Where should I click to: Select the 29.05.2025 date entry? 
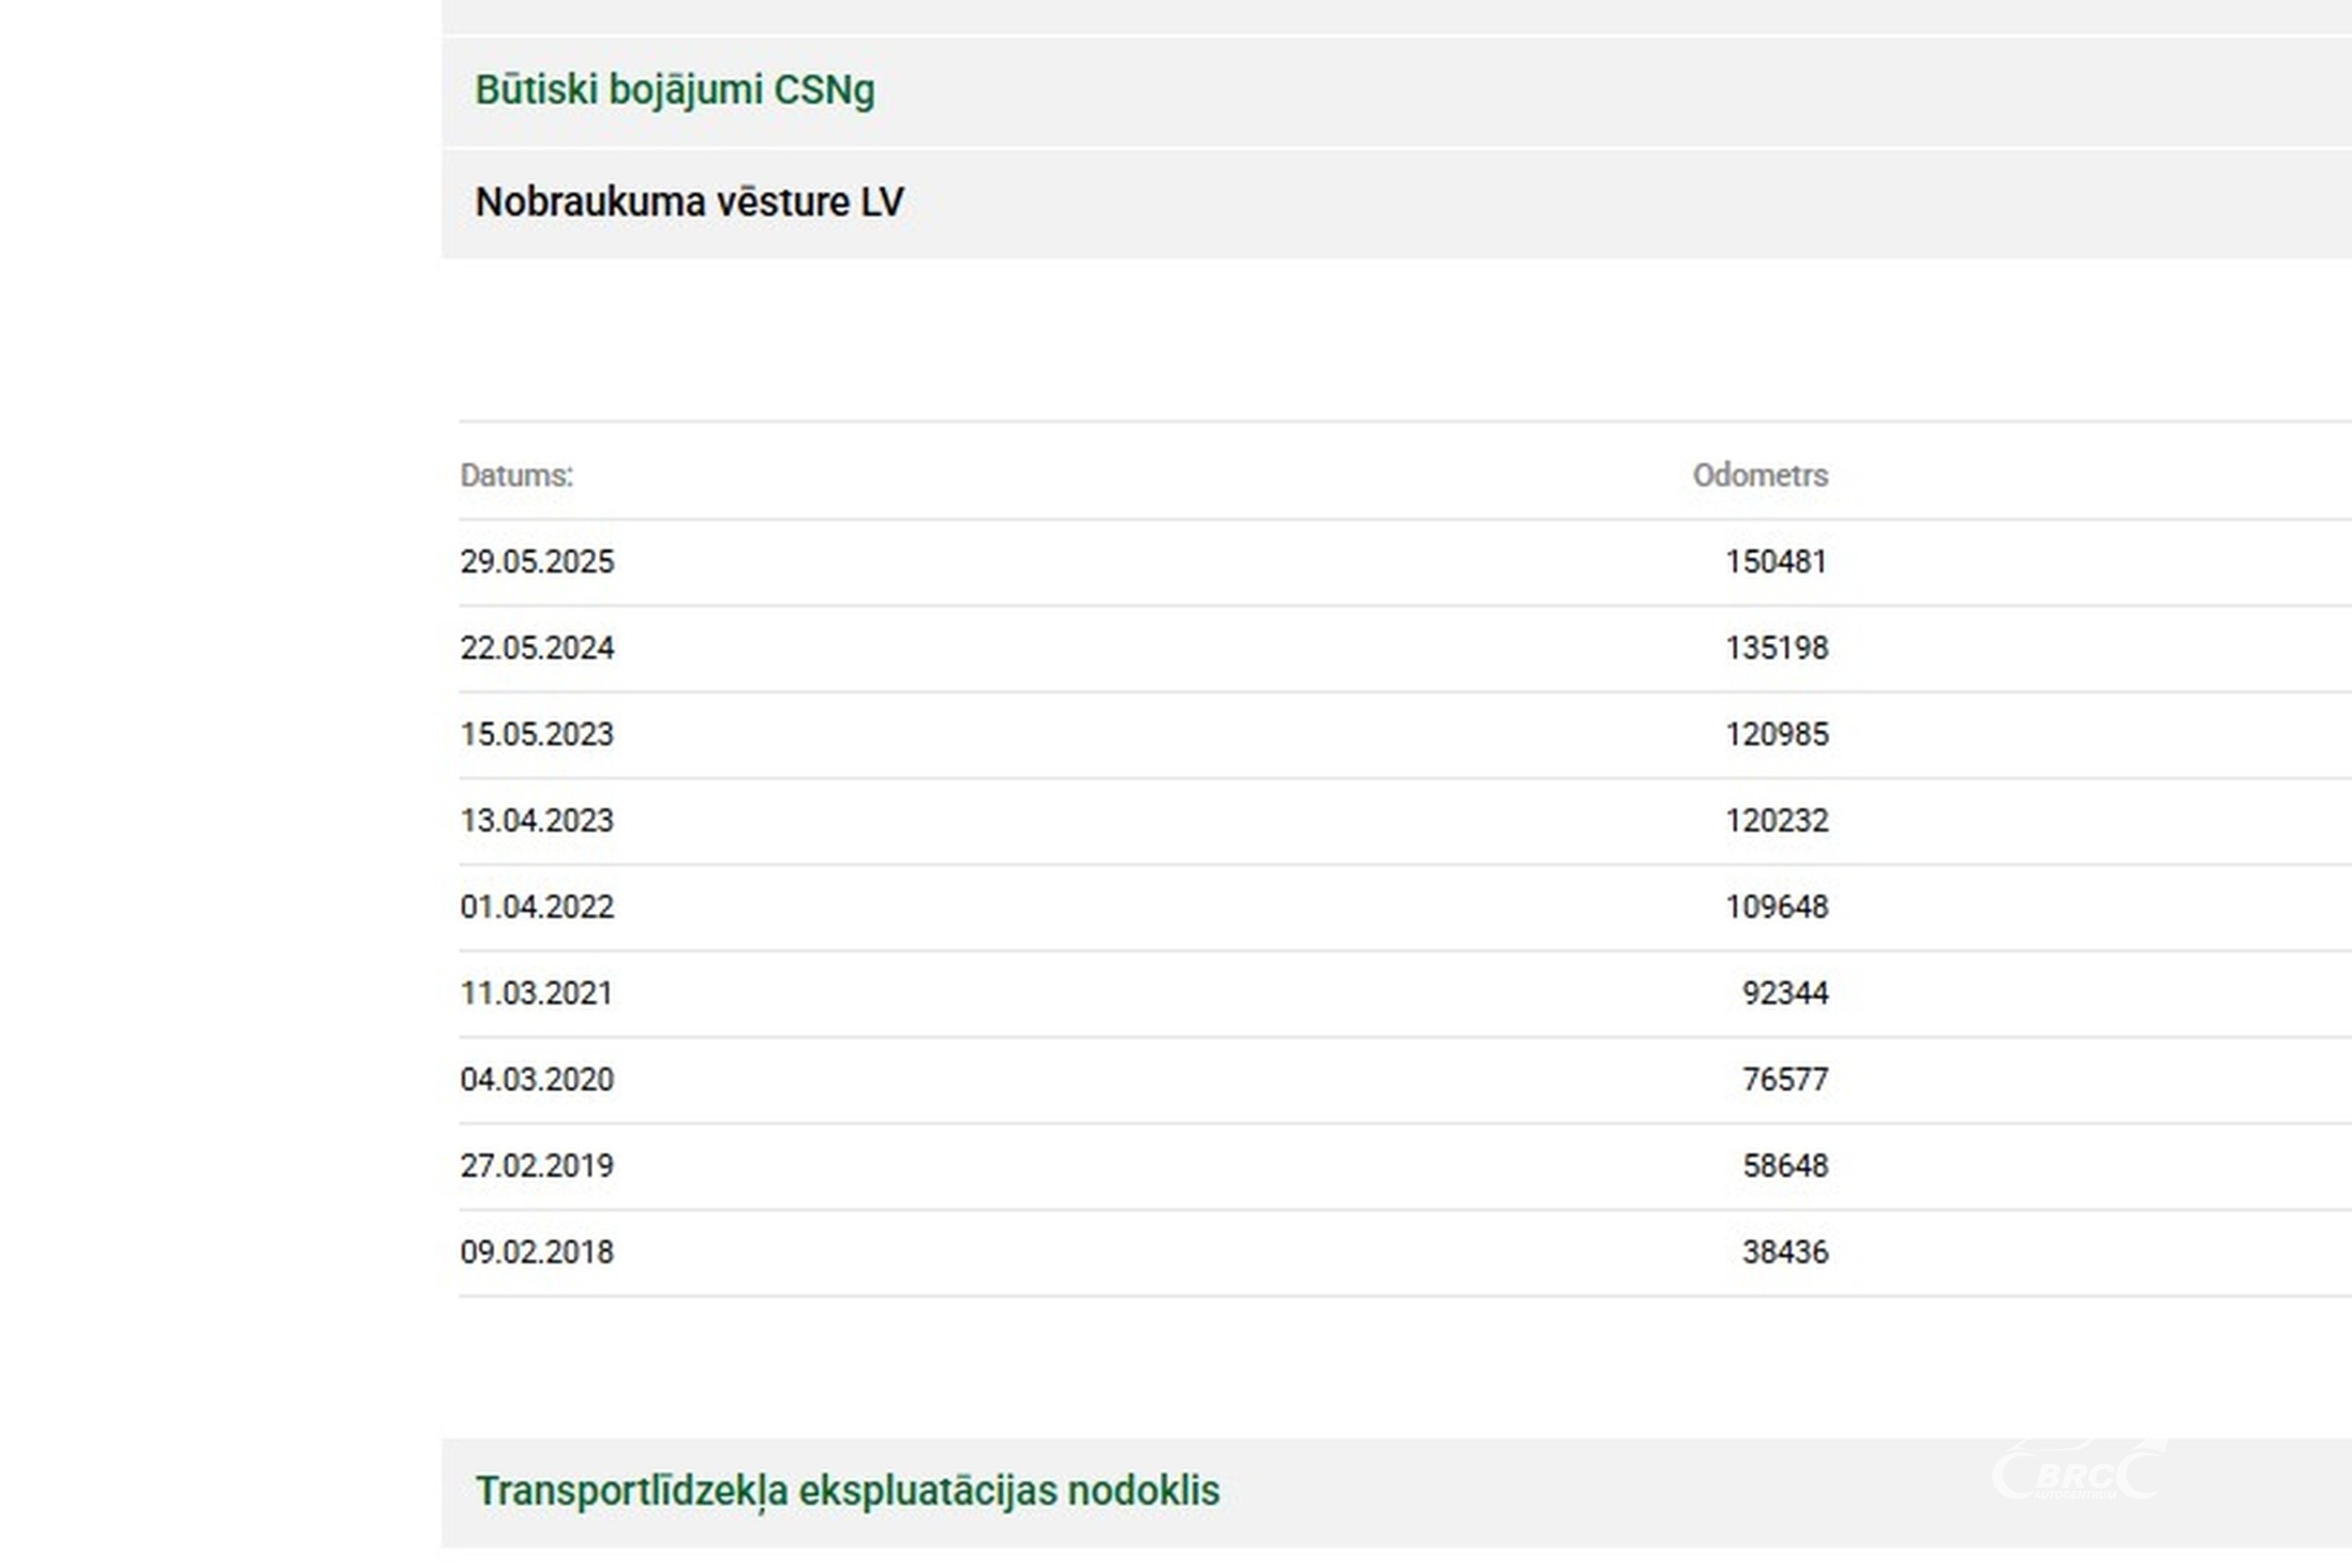[537, 562]
